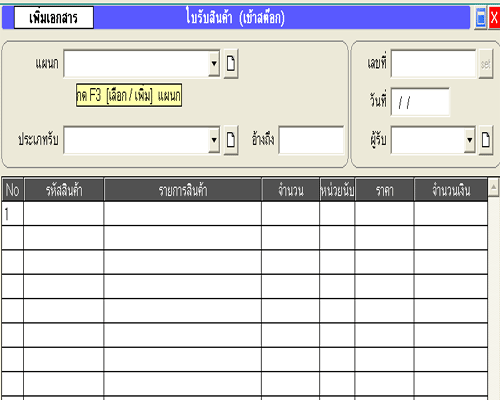Click the set button next to เลขที่
The width and height of the screenshot is (500, 400).
[x=486, y=64]
